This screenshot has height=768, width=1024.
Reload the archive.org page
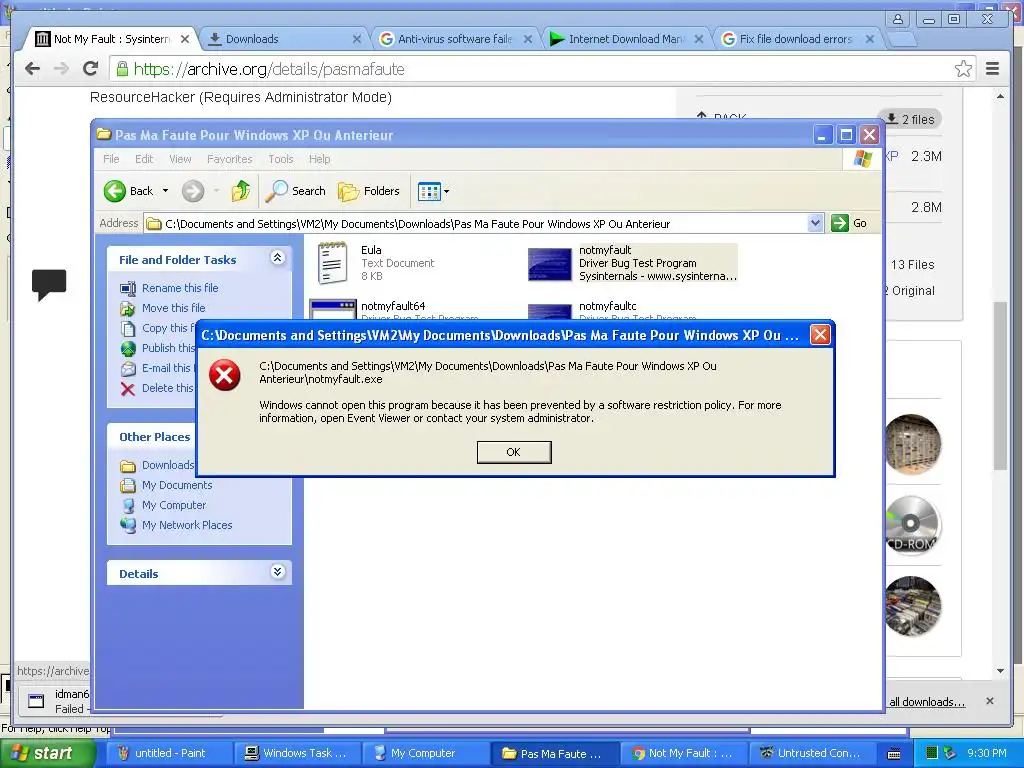pos(91,69)
